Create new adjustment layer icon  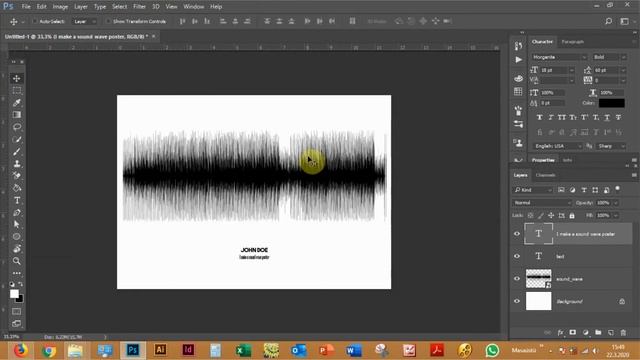click(586, 333)
